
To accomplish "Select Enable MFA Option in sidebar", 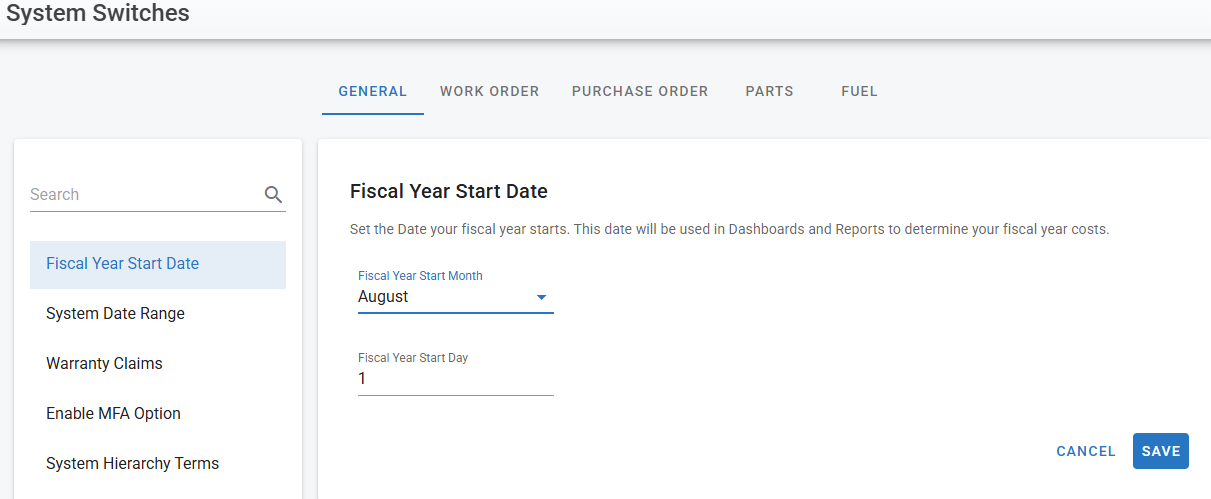I will [113, 414].
